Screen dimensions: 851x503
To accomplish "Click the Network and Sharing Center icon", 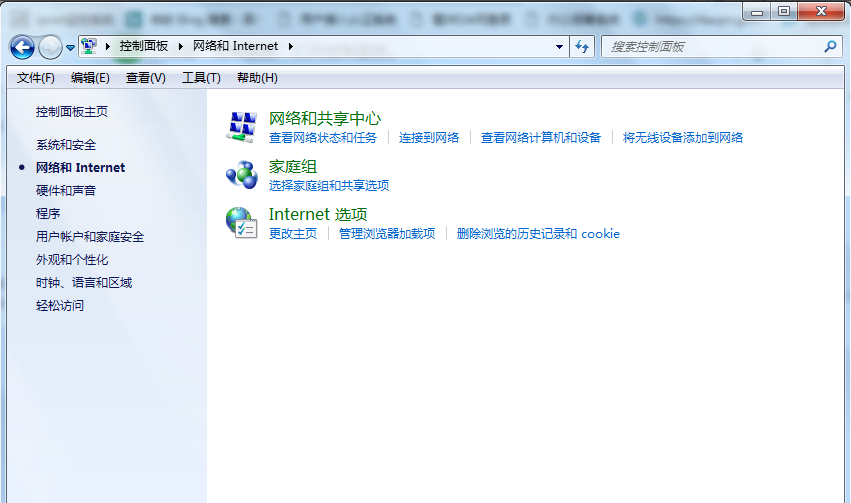I will click(x=242, y=126).
